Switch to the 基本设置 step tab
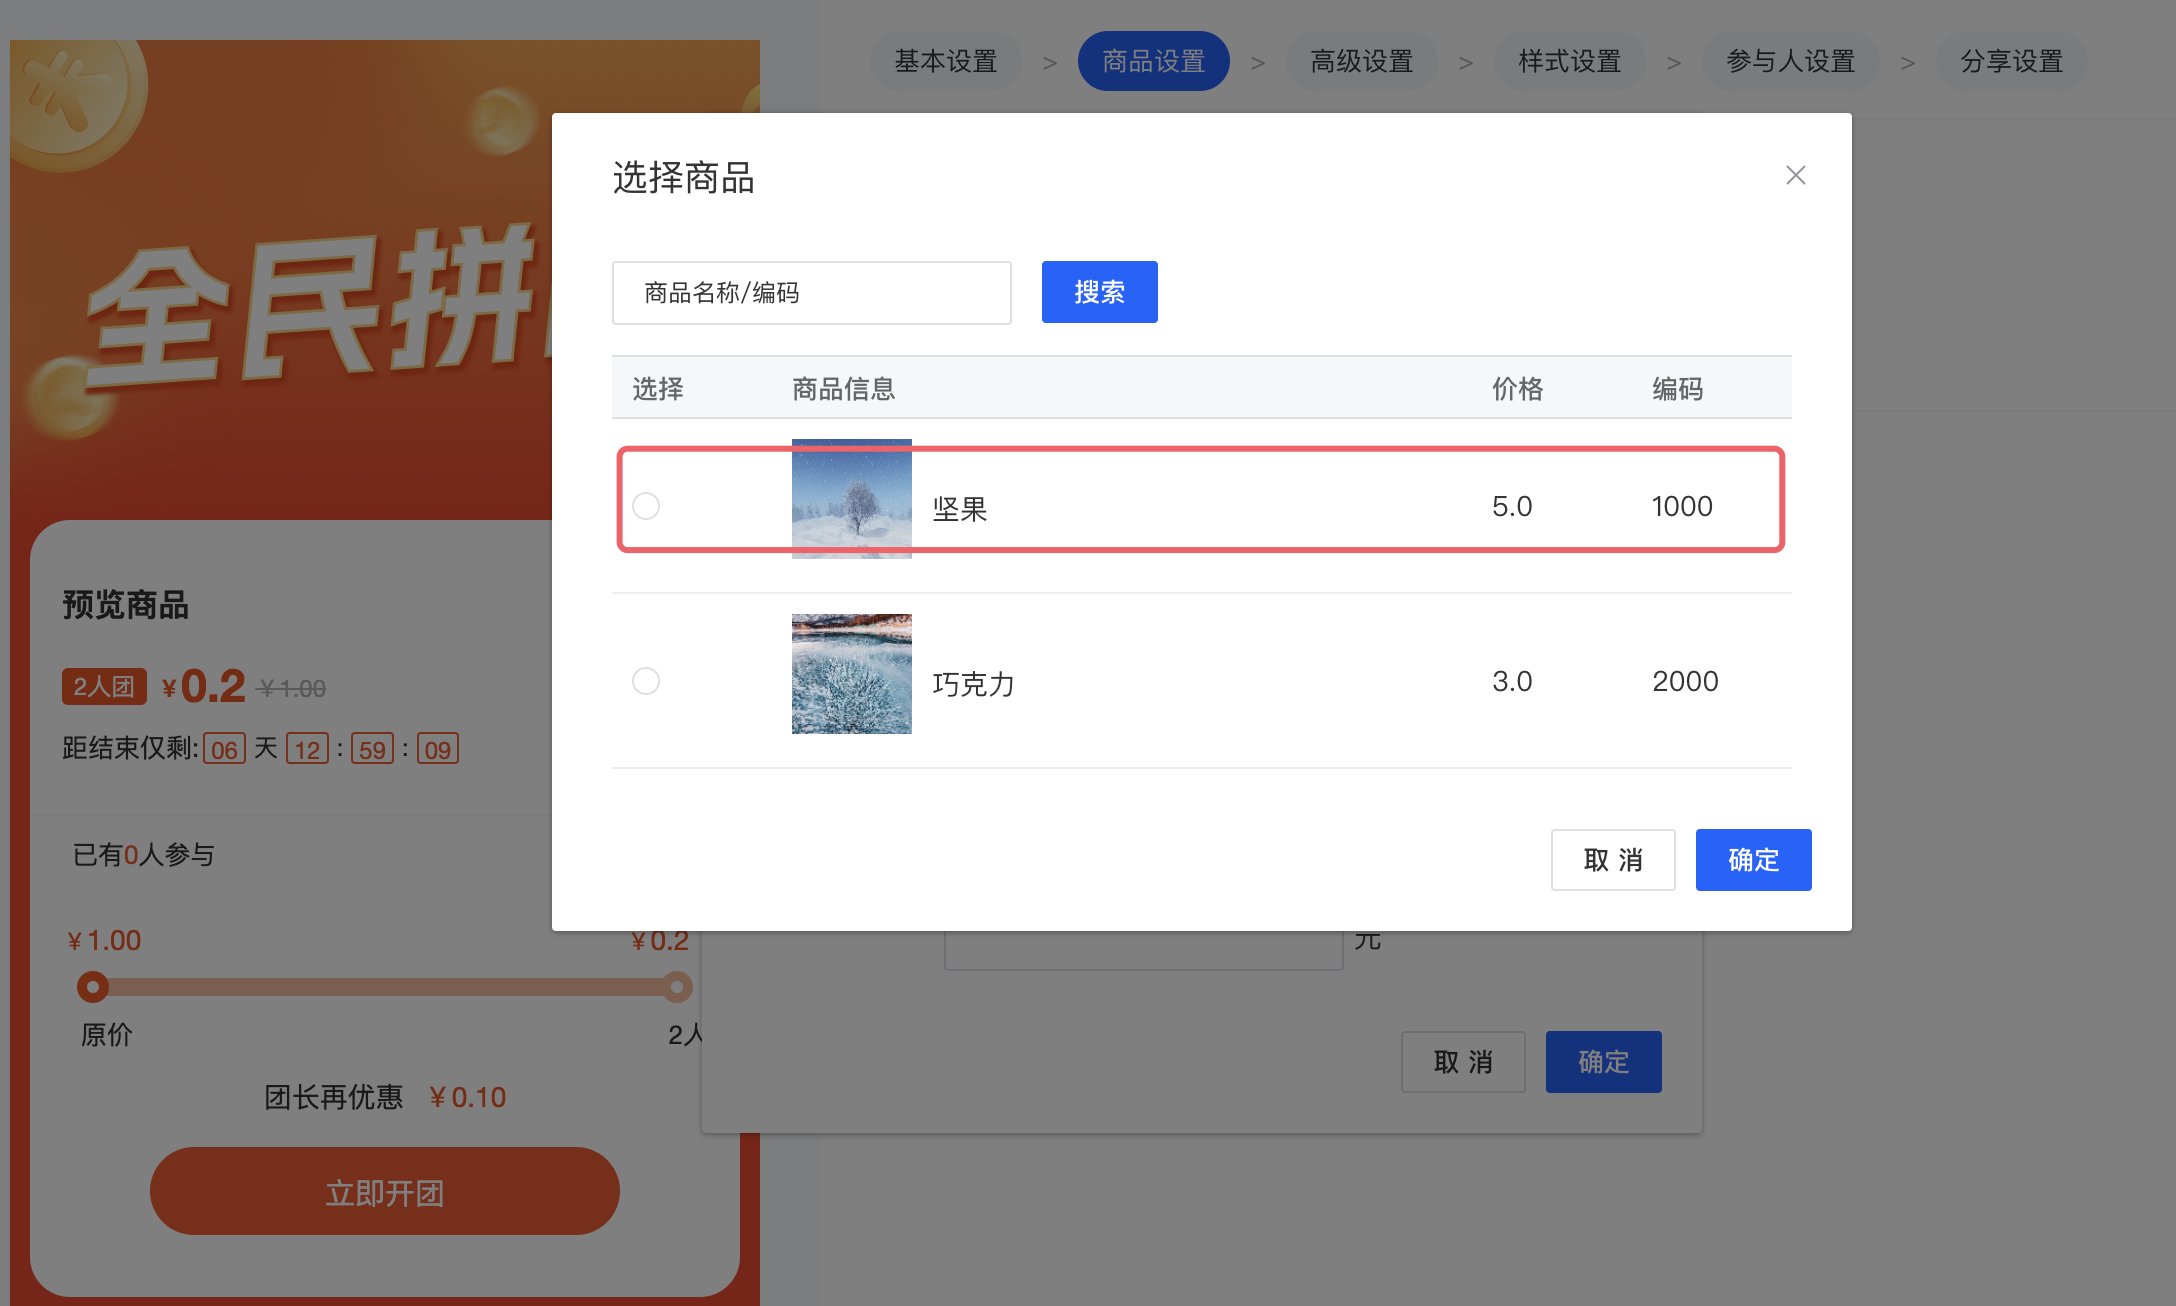2176x1306 pixels. [x=945, y=61]
